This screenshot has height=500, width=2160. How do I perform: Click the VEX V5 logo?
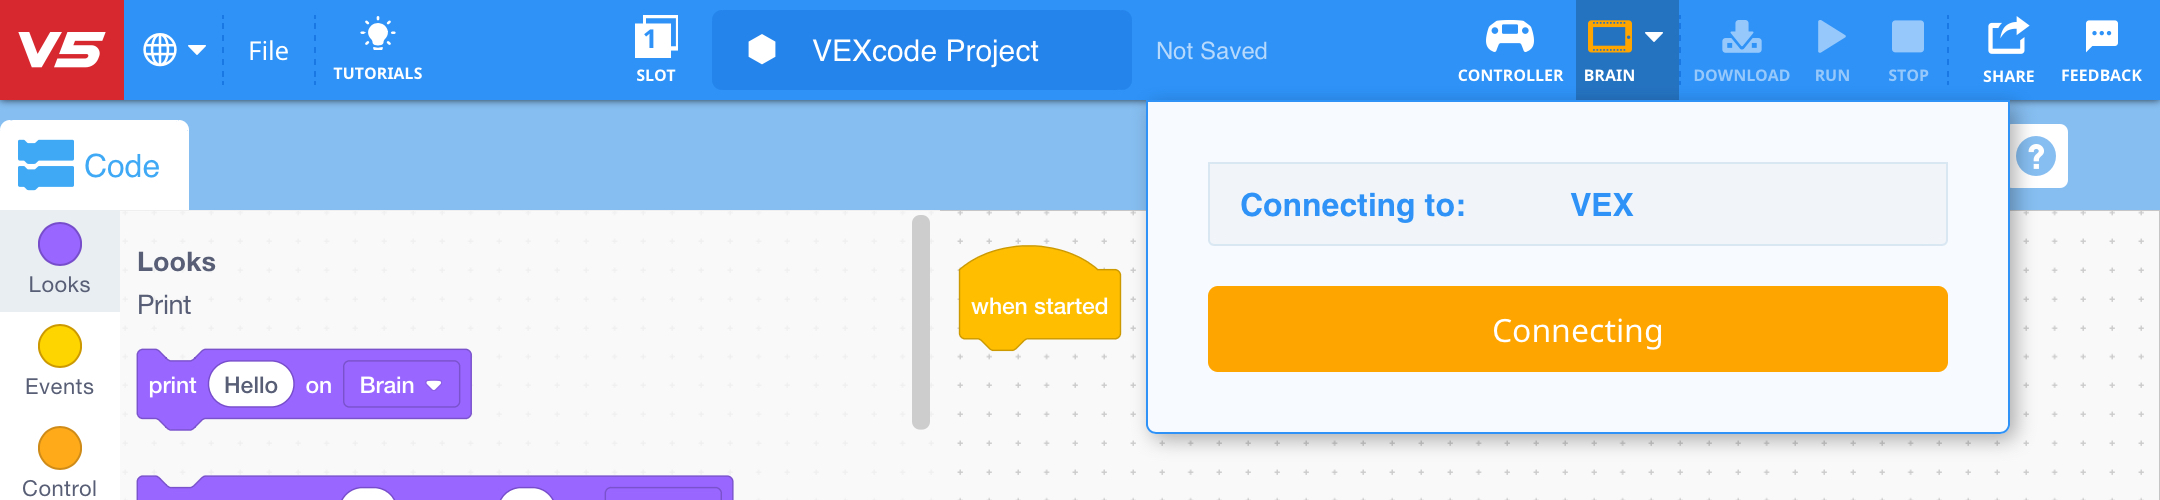click(x=61, y=50)
